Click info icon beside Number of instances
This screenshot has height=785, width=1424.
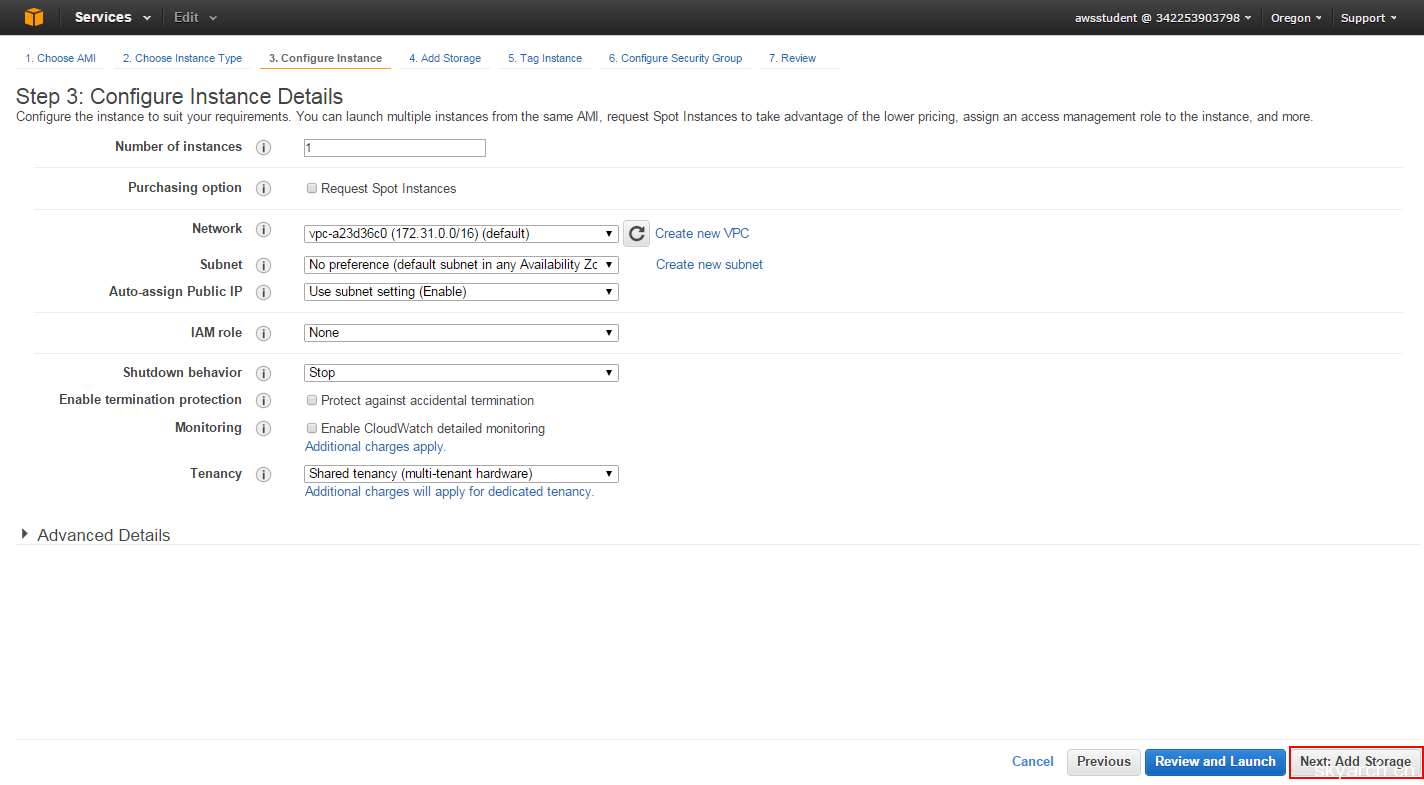[263, 148]
